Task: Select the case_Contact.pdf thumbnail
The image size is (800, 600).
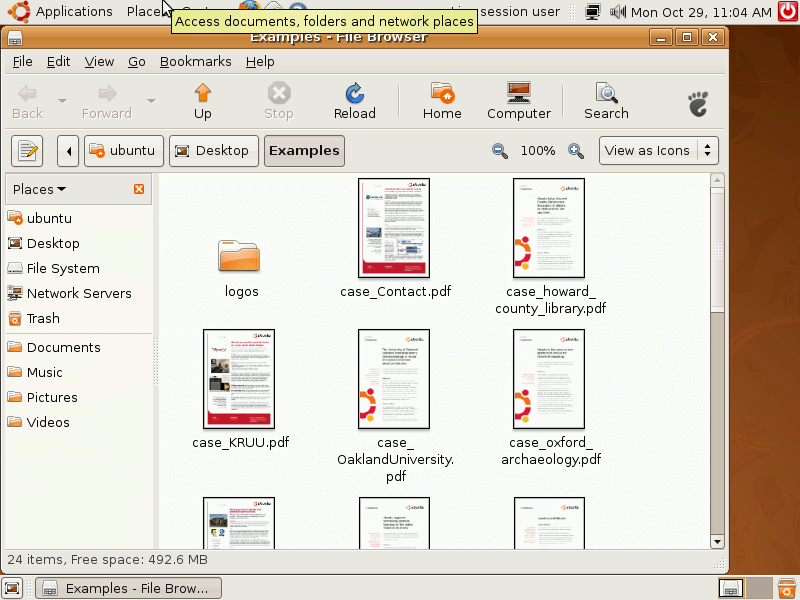Action: pyautogui.click(x=394, y=228)
